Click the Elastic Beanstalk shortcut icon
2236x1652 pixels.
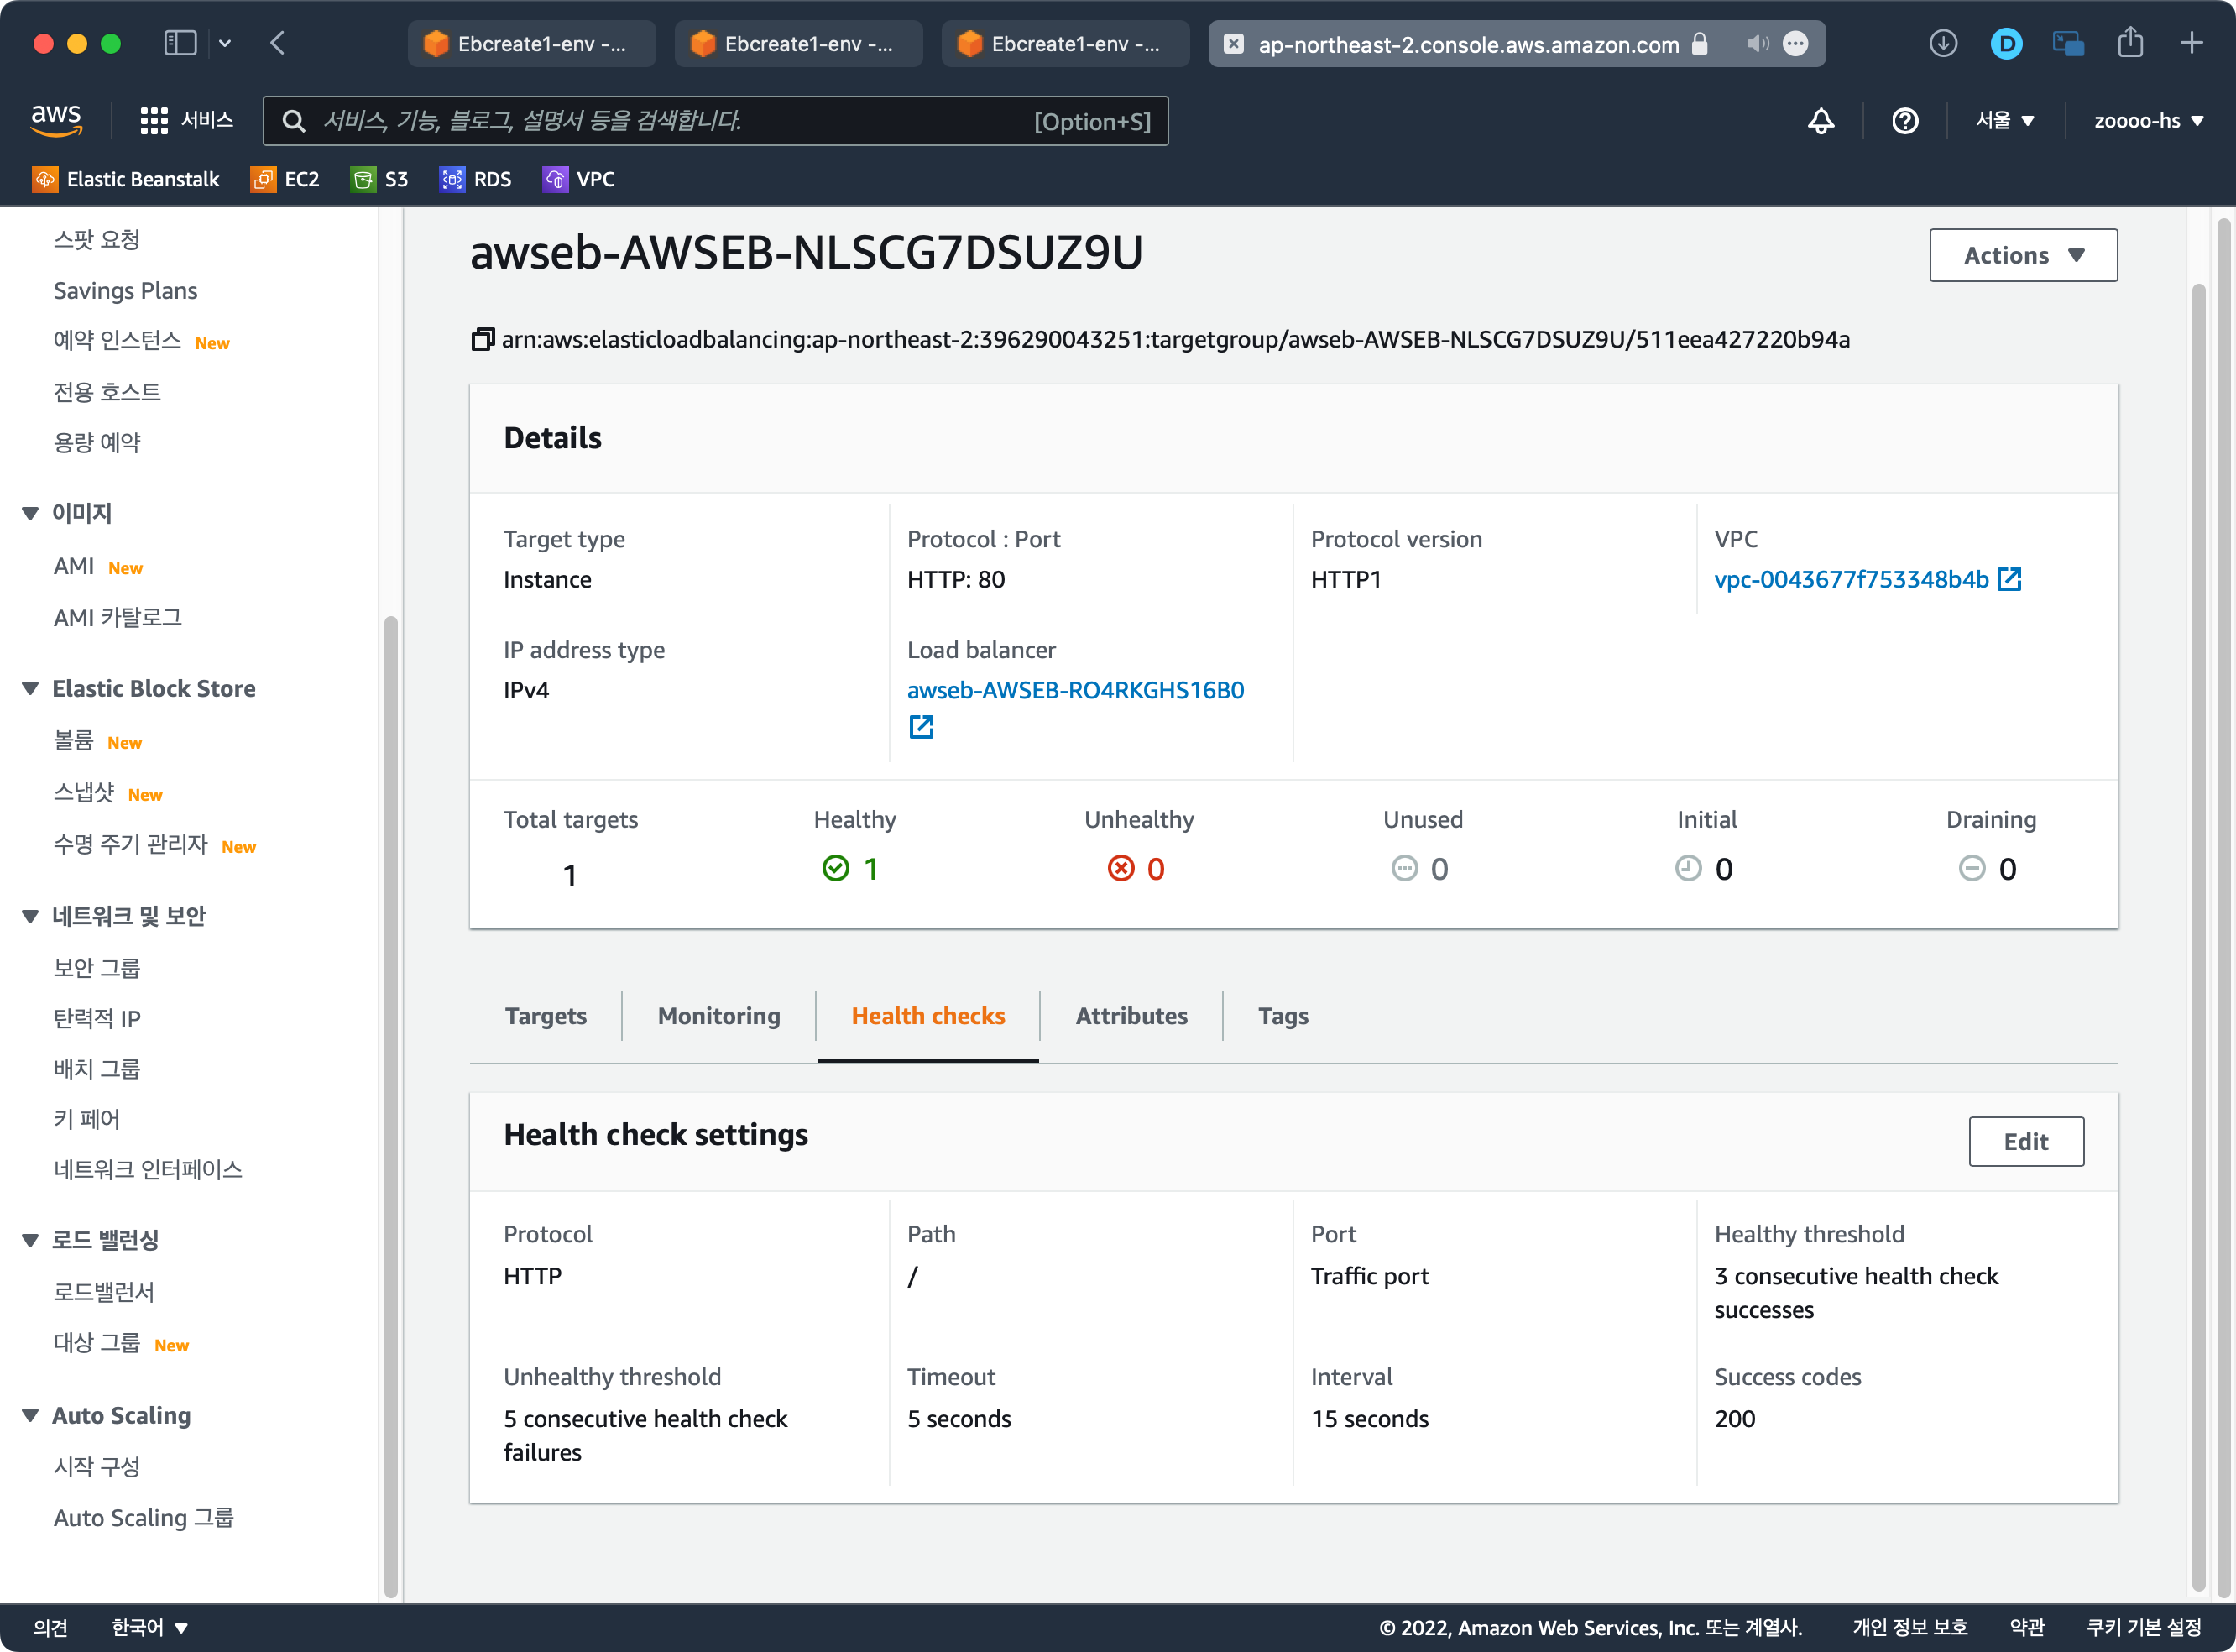pyautogui.click(x=45, y=179)
